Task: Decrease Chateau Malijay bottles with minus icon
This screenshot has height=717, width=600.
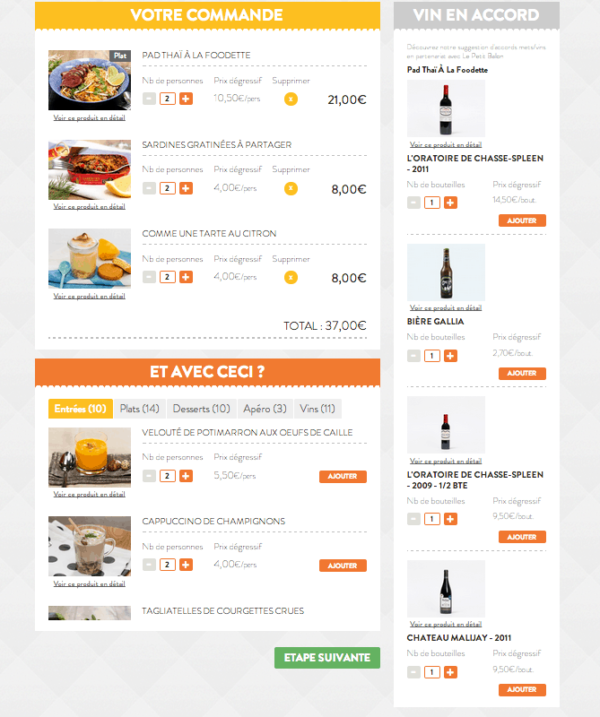Action: click(x=413, y=672)
